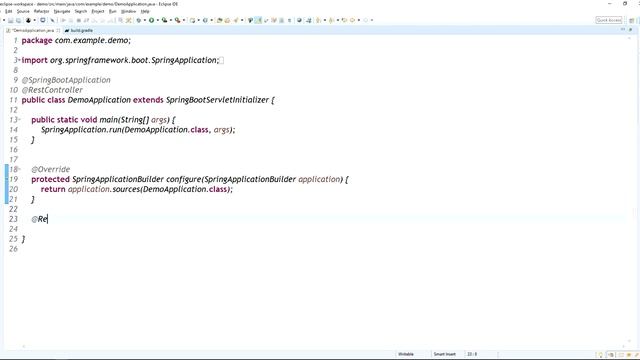The width and height of the screenshot is (640, 360).
Task: Open the Search menu
Action: (x=81, y=11)
